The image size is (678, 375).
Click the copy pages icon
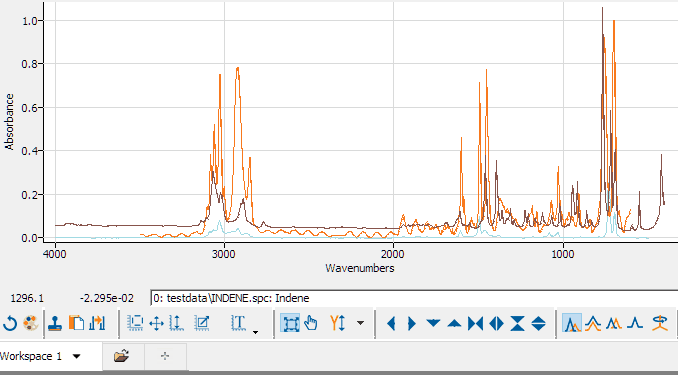click(x=77, y=324)
